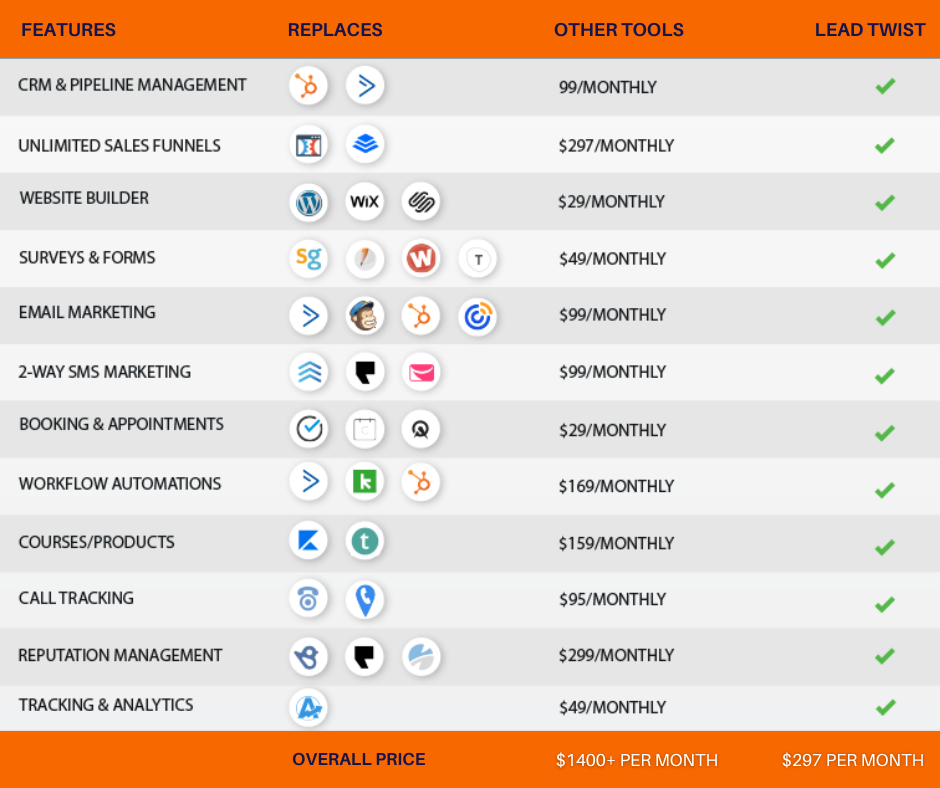Click the Squarespace logo icon
940x788 pixels.
pos(421,202)
